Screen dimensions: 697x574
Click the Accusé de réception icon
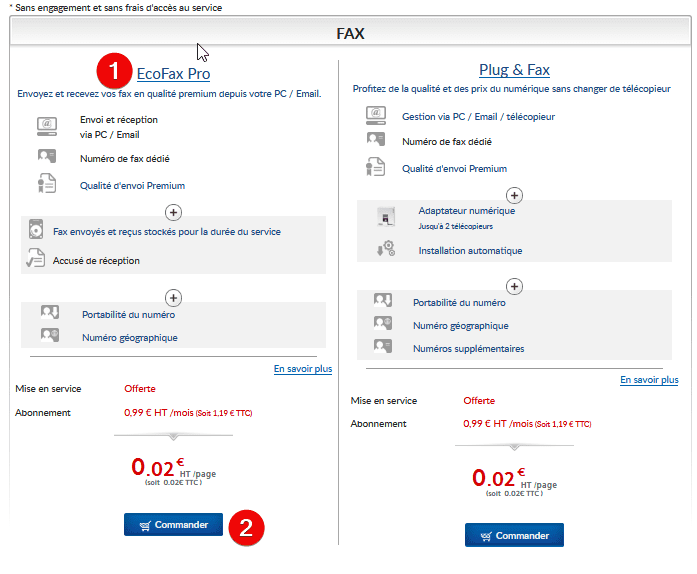(36, 258)
